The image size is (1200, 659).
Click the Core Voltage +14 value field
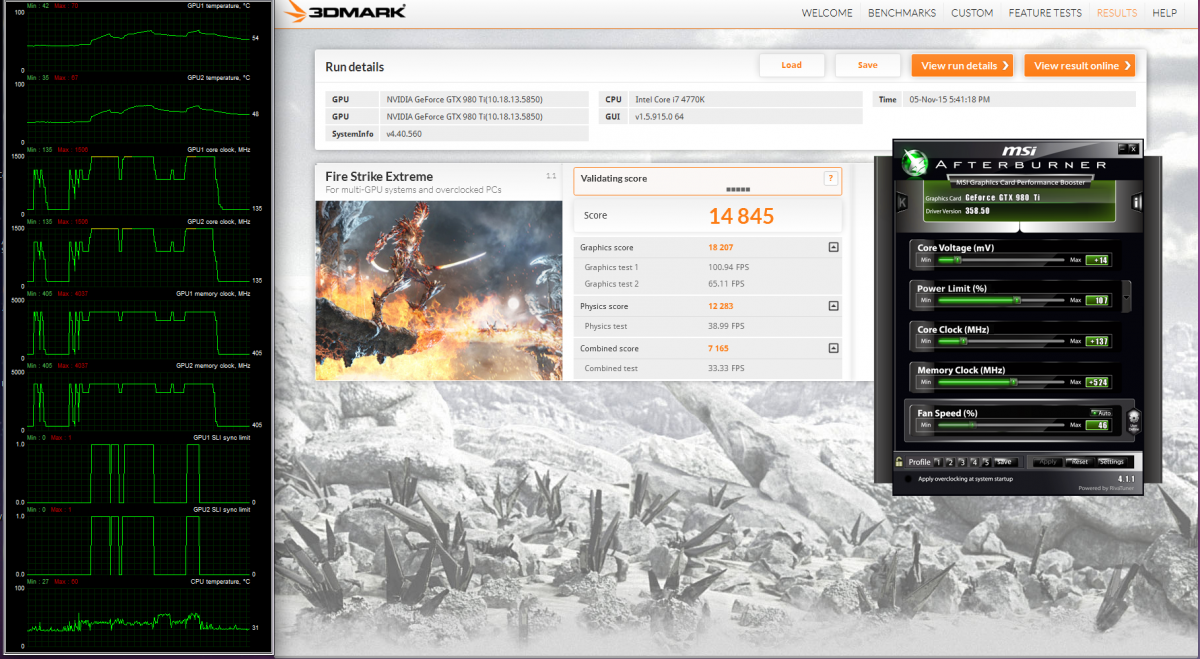[1097, 260]
